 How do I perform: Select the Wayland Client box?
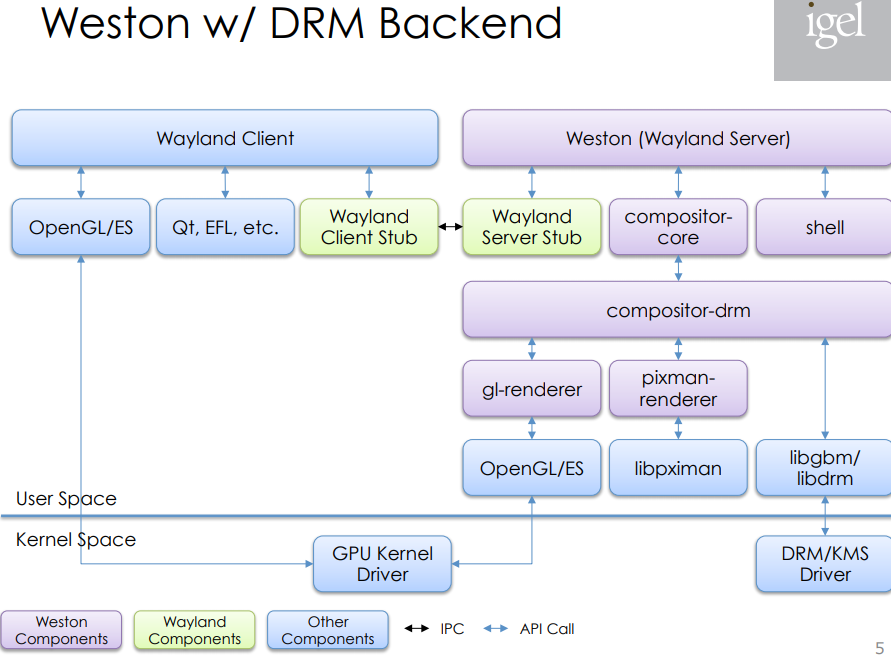(224, 138)
